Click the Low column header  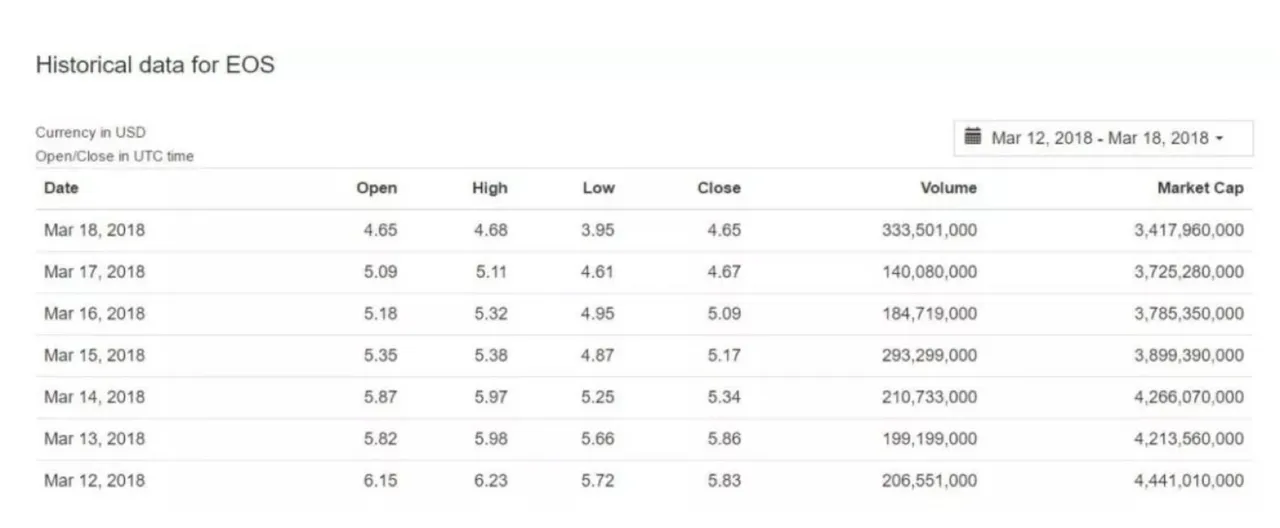pyautogui.click(x=599, y=188)
